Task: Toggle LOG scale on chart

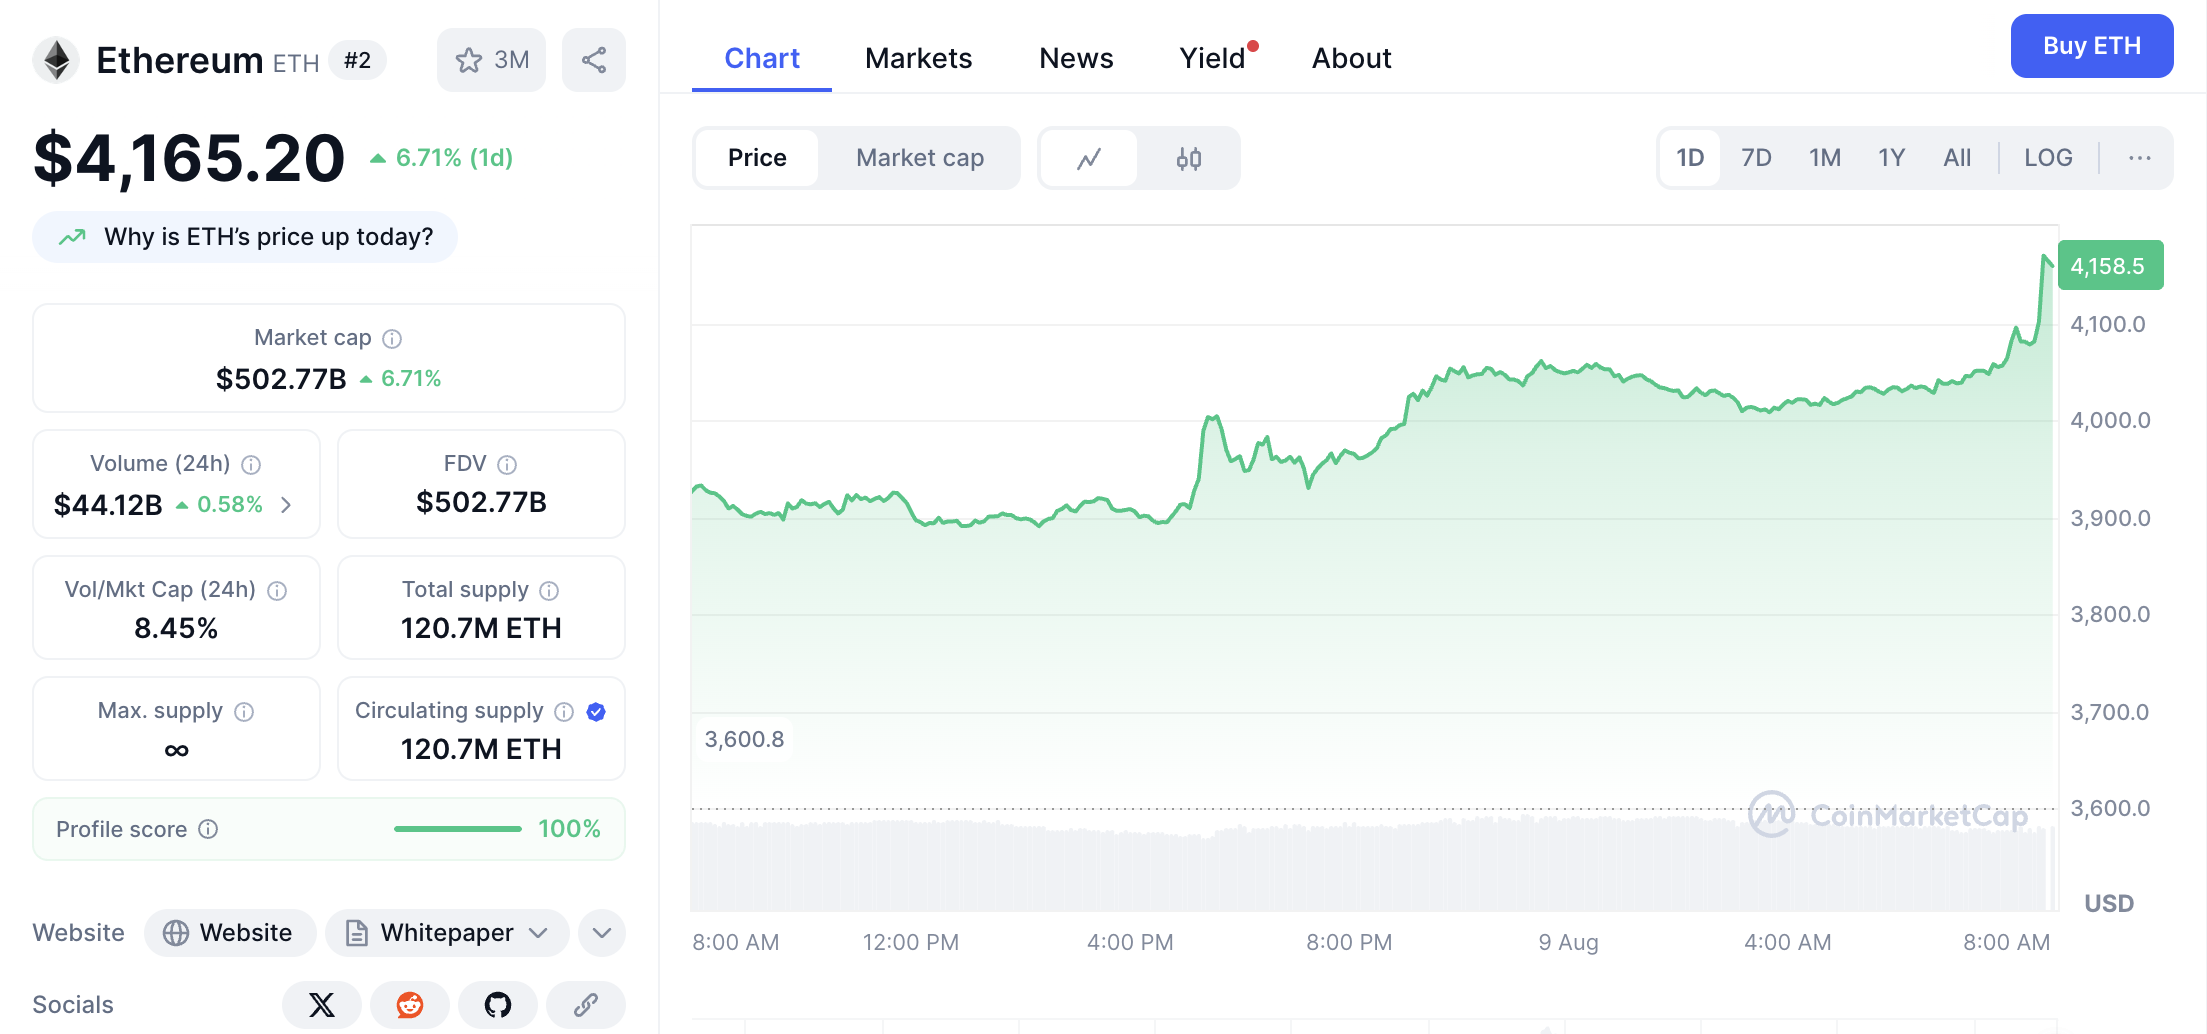Action: [x=2048, y=158]
